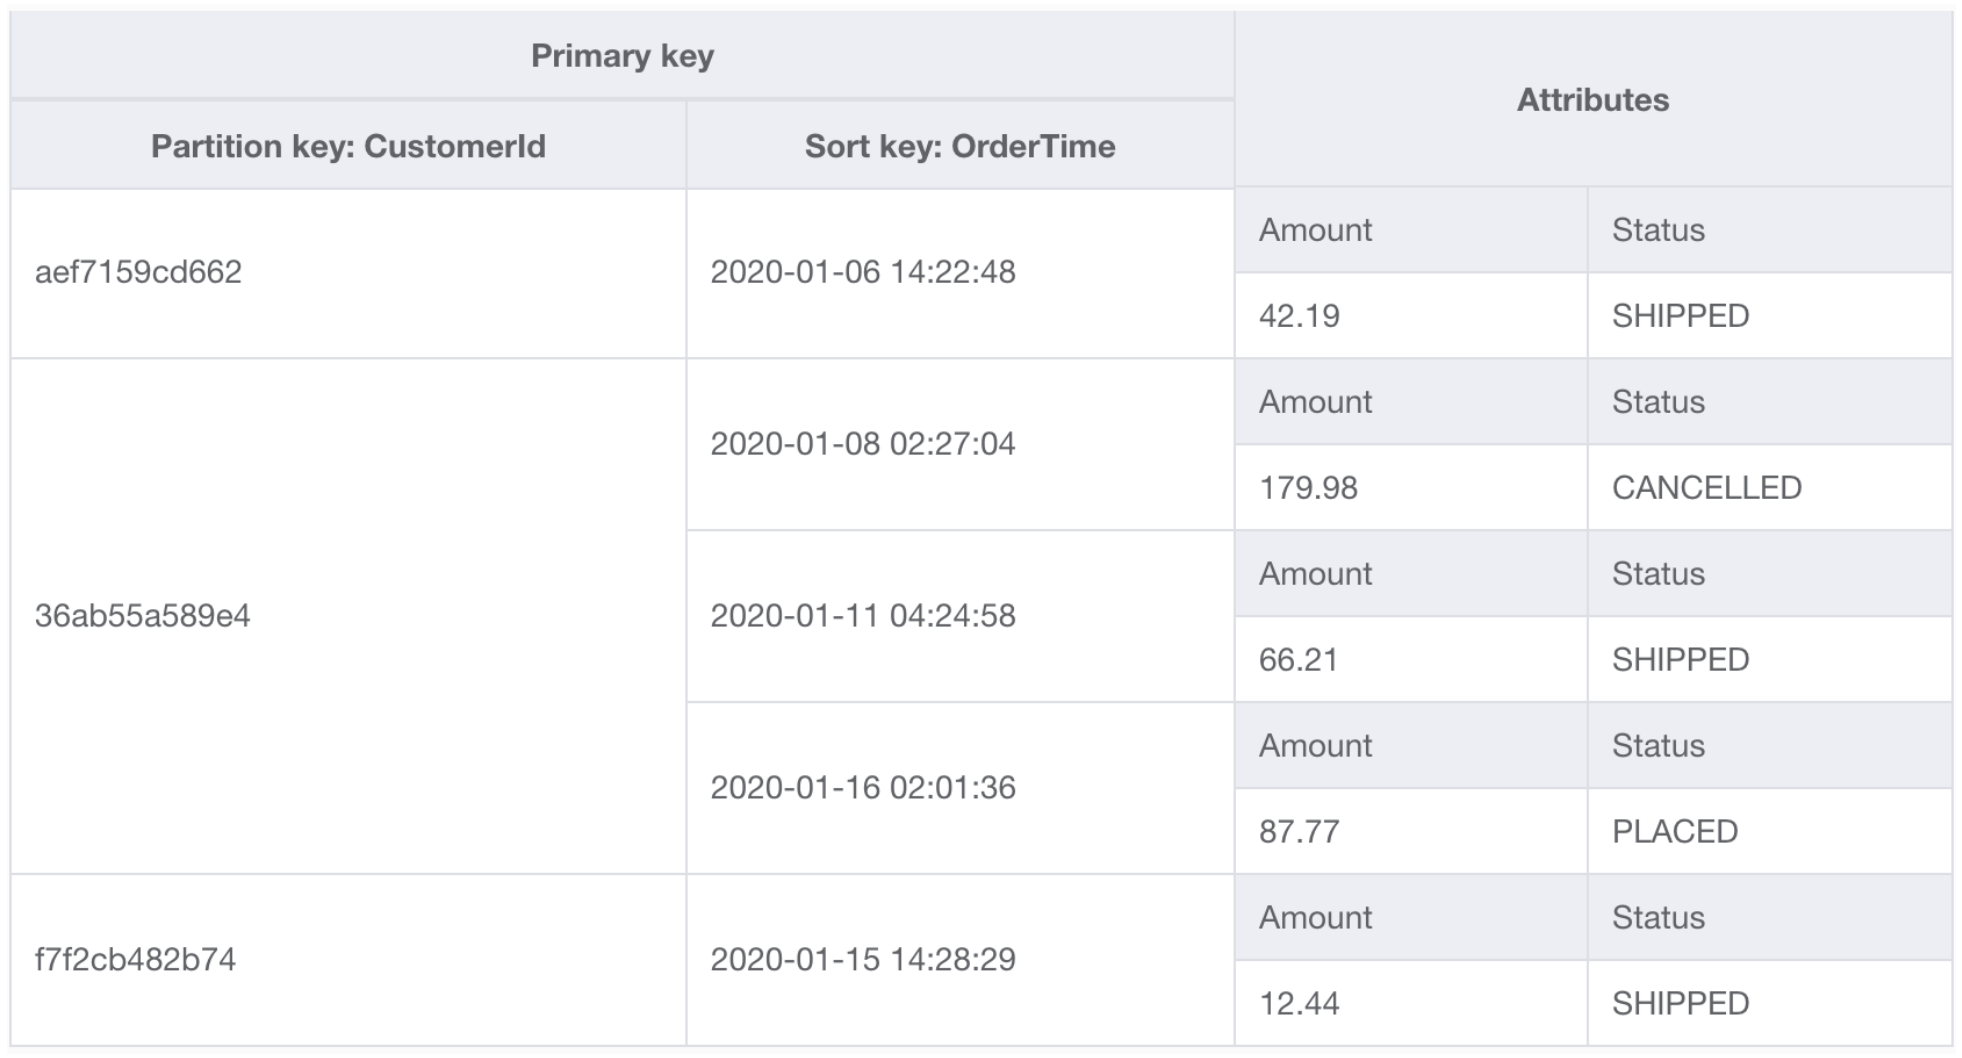Viewport: 1962px width, 1058px height.
Task: Select Sort key: OrderTime column header
Action: (x=959, y=147)
